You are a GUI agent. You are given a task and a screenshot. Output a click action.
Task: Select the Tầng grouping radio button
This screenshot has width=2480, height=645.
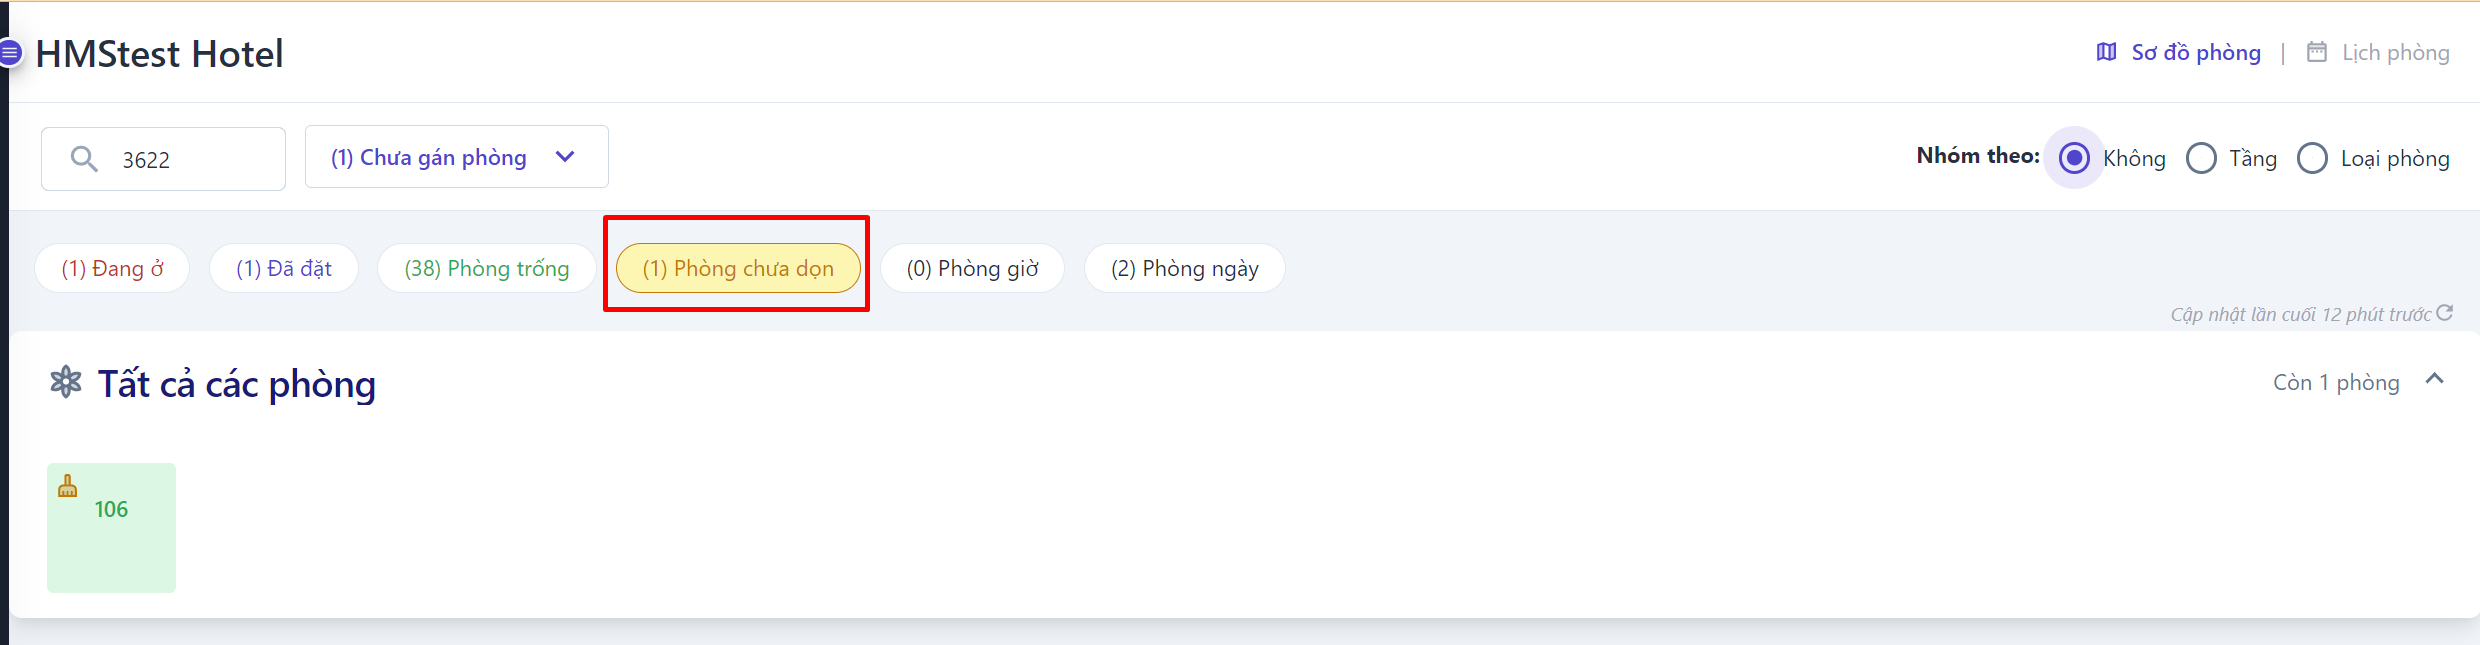click(2201, 158)
